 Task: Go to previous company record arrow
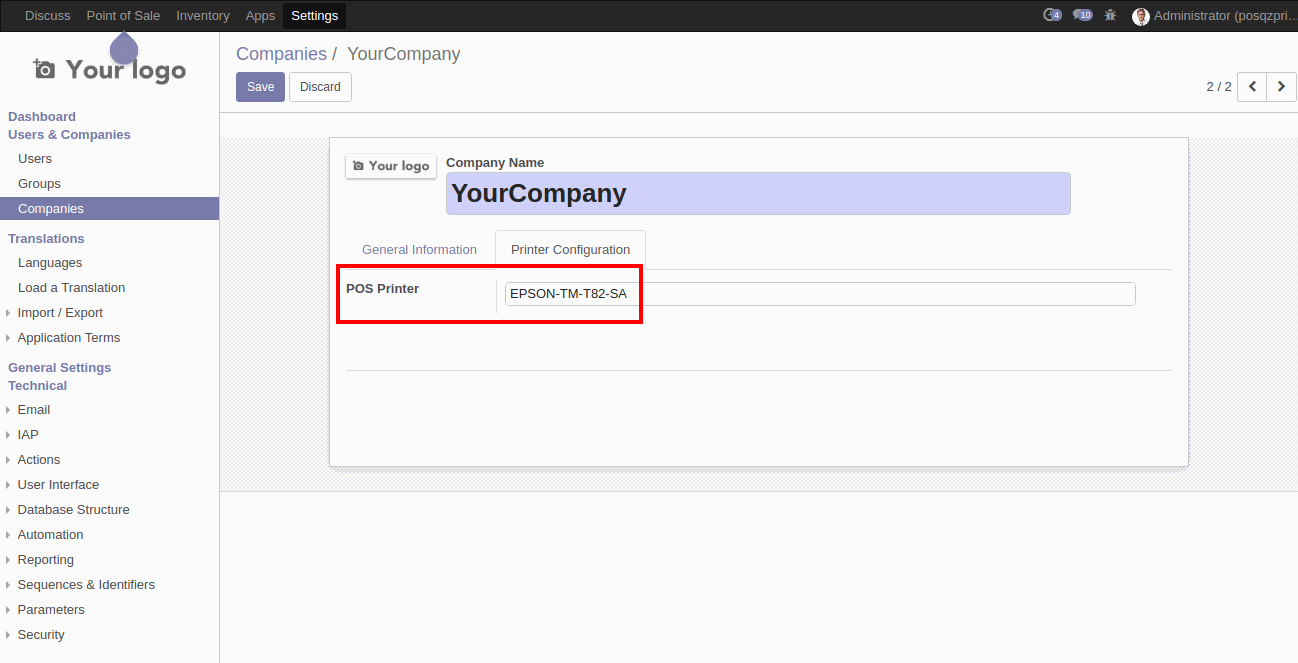click(x=1252, y=87)
